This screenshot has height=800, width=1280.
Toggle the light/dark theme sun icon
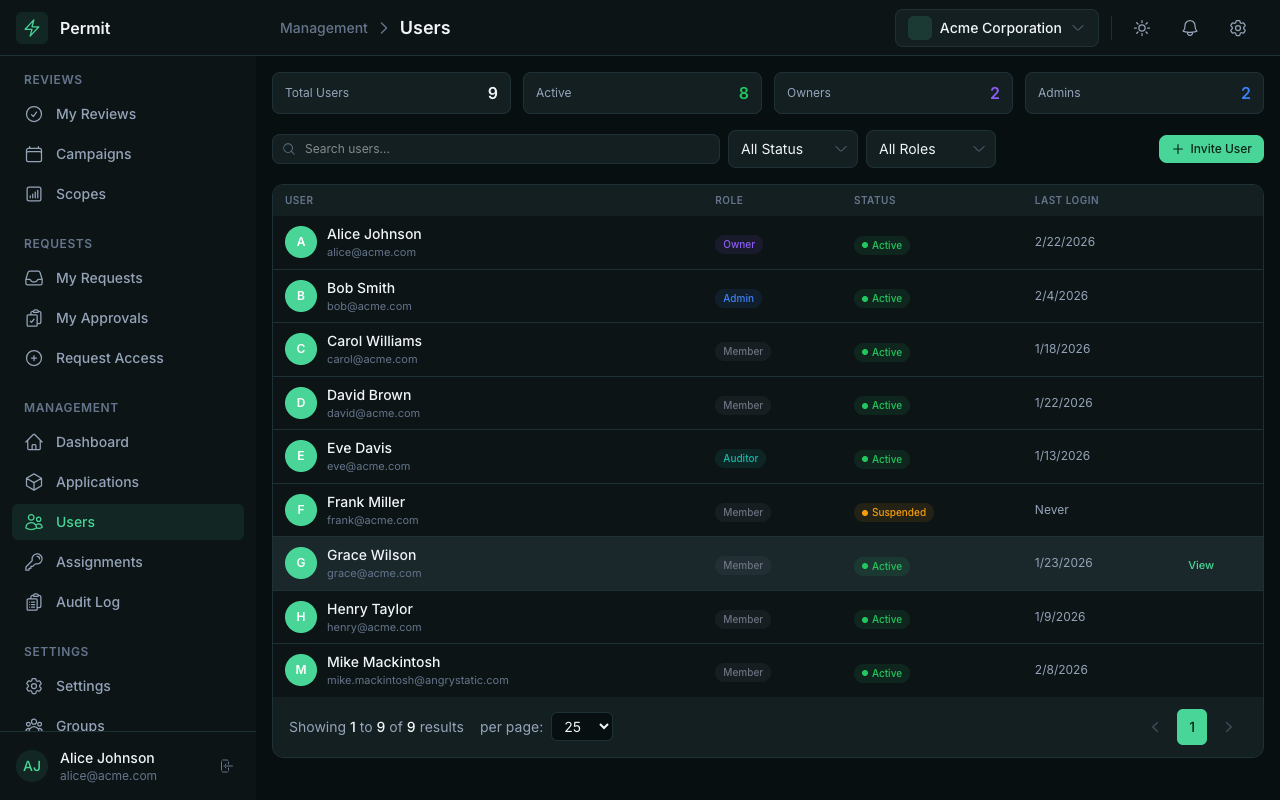(1142, 28)
